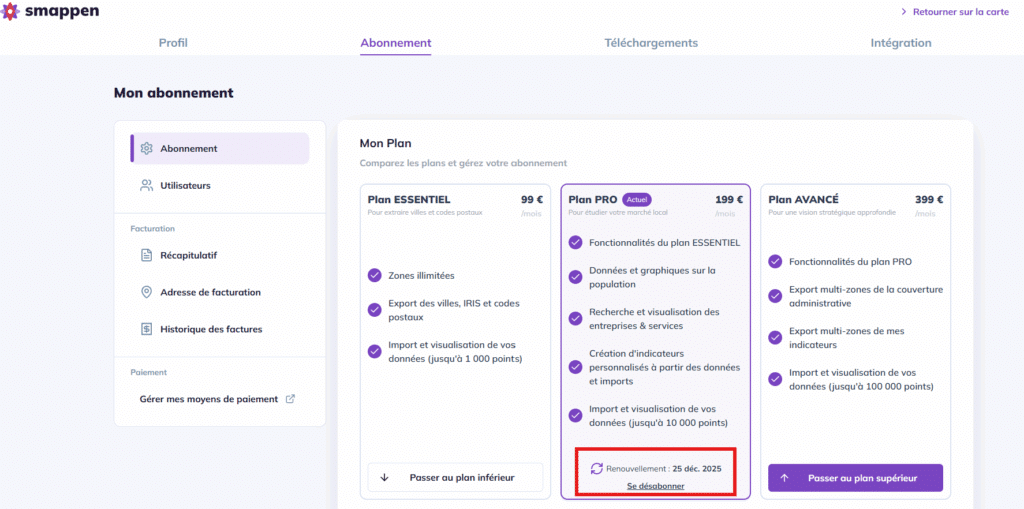Screen dimensions: 1024x509
Task: Click the checkmark beside Fonctionnalités du plan ESSENTIEL
Action: [x=575, y=242]
